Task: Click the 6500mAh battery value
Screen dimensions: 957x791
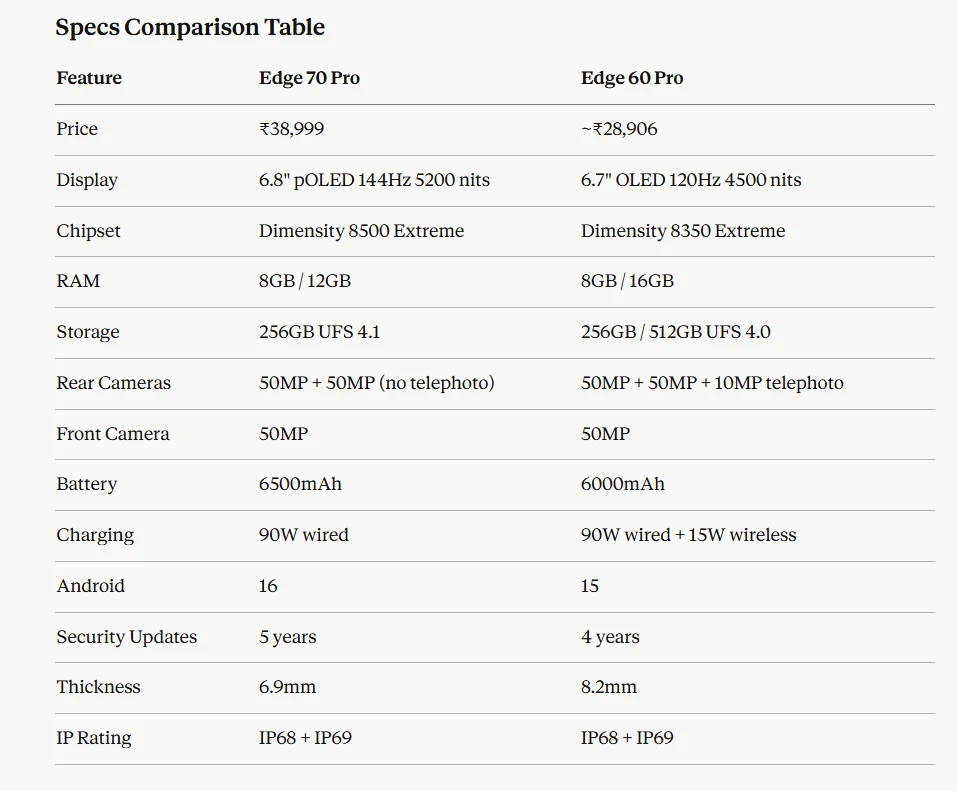Action: click(x=300, y=484)
